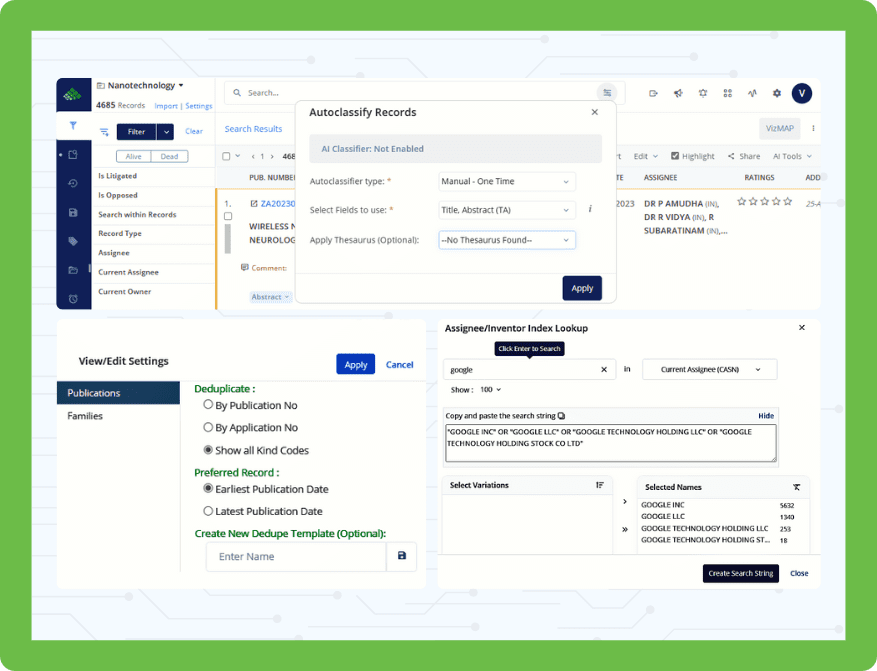Expand the AI Tools dropdown

[x=792, y=157]
